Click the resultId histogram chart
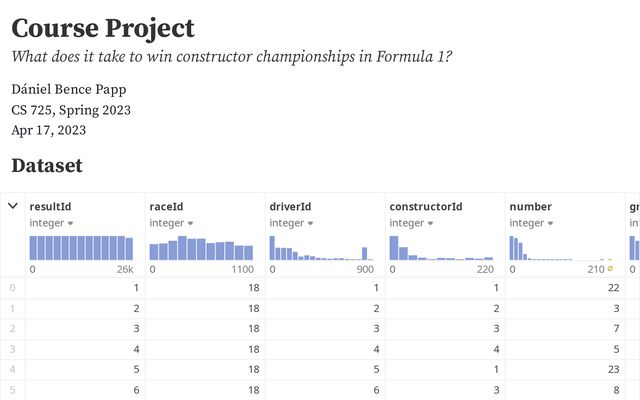This screenshot has height=400, width=640. point(81,248)
